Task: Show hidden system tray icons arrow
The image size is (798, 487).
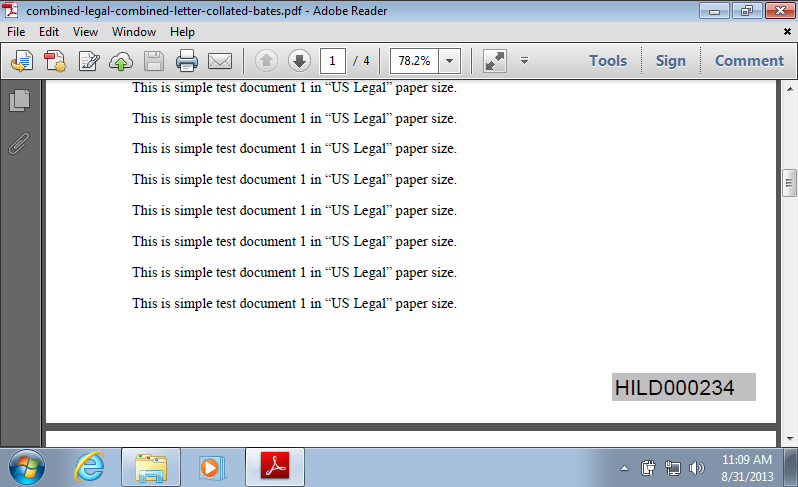Action: [x=624, y=468]
